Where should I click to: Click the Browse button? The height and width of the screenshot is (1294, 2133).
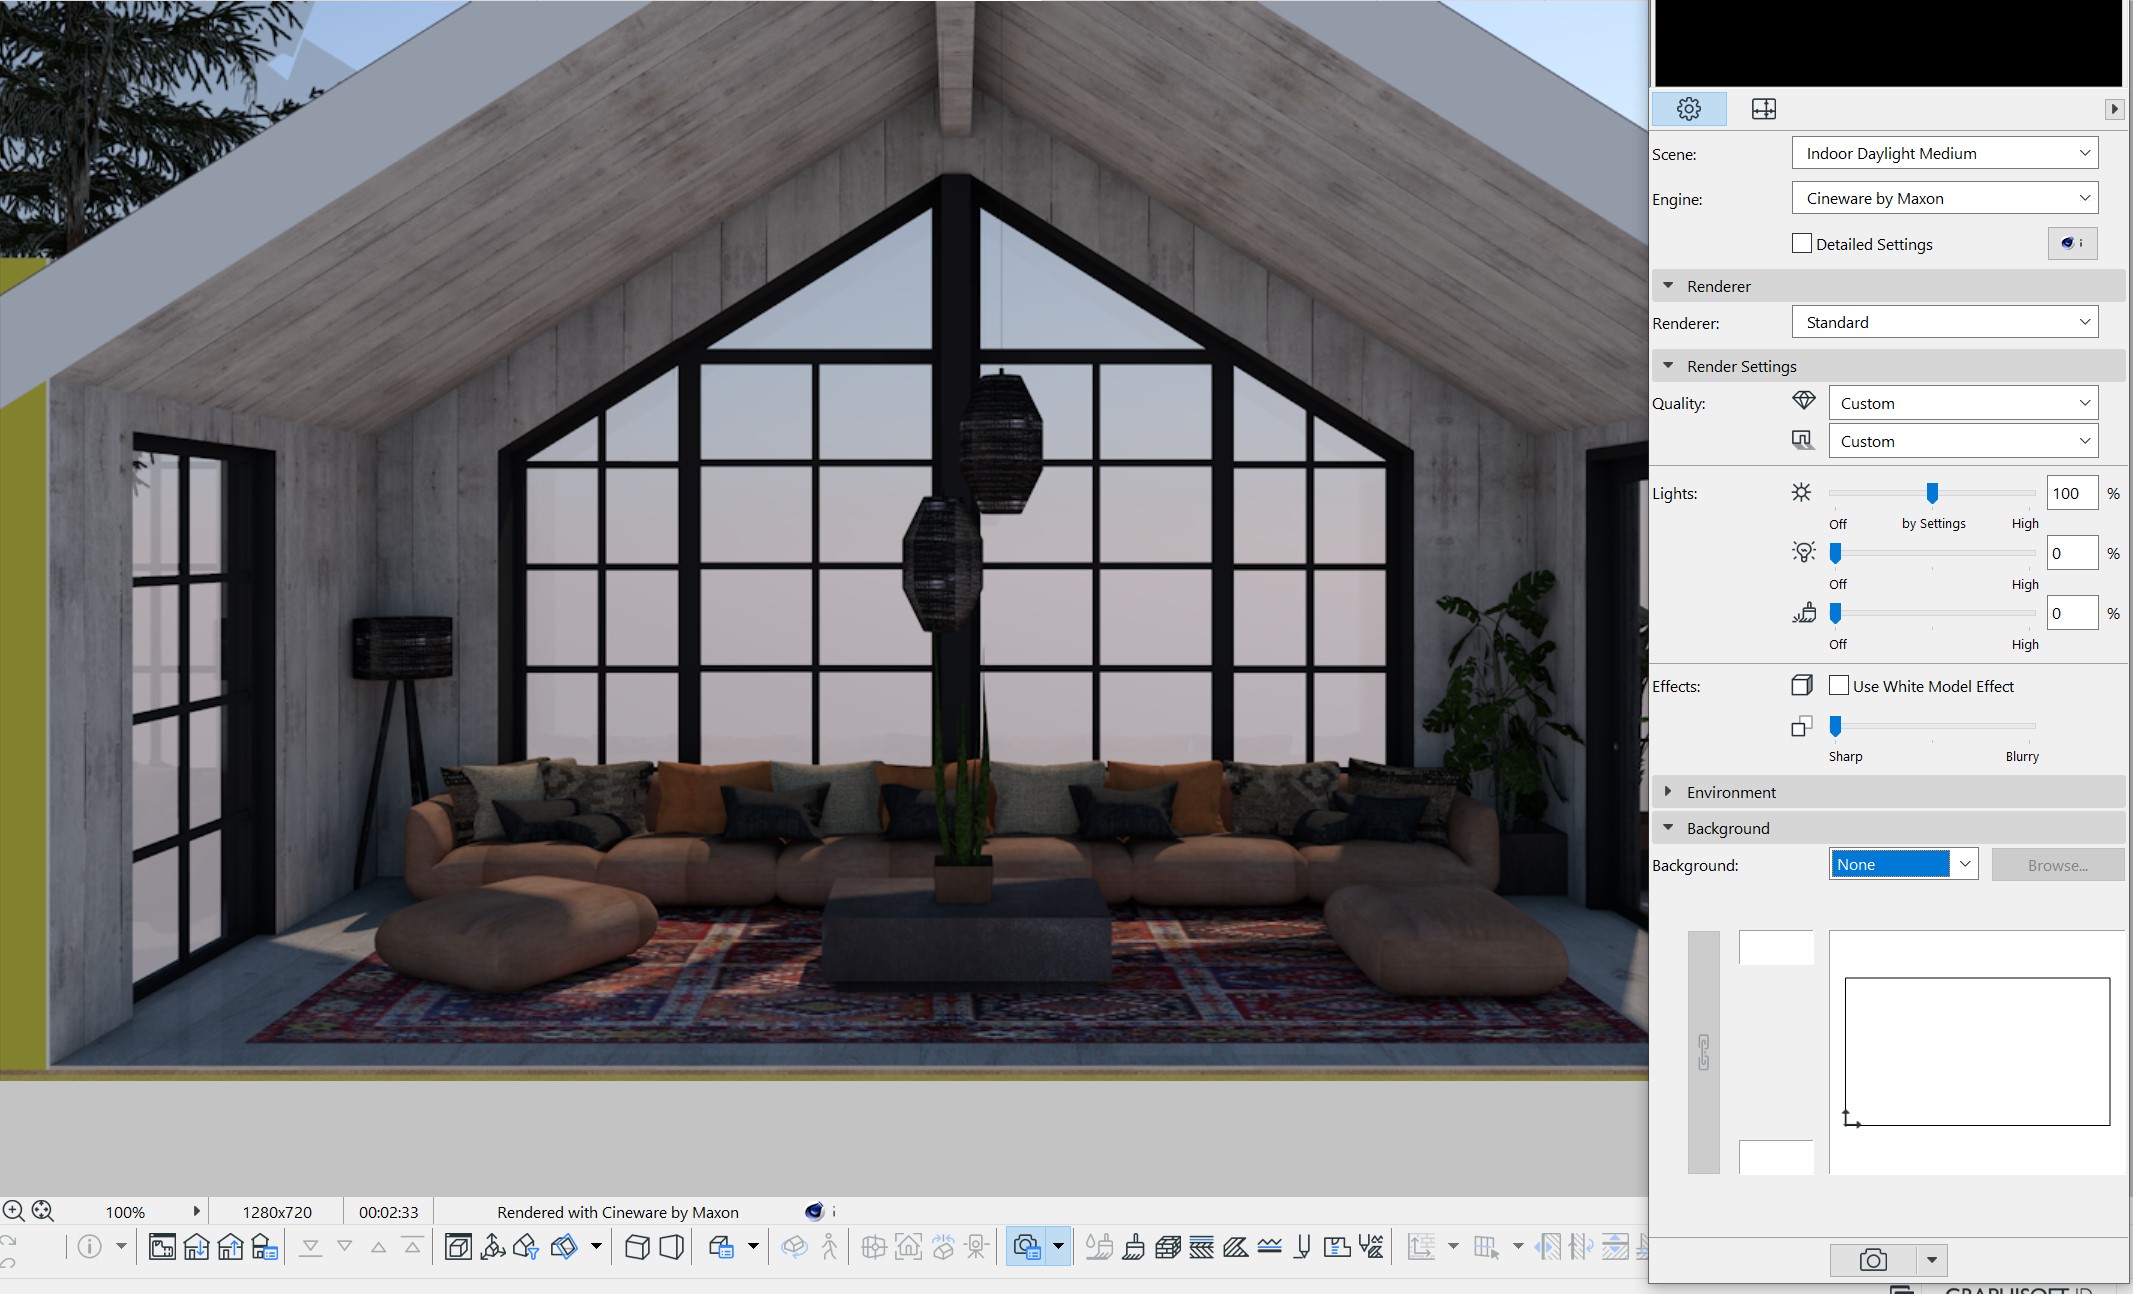2057,865
